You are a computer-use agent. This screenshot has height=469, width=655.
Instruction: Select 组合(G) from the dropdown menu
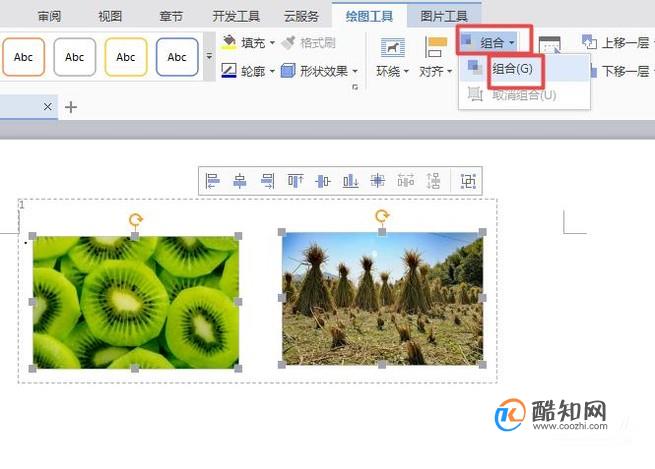pos(525,68)
